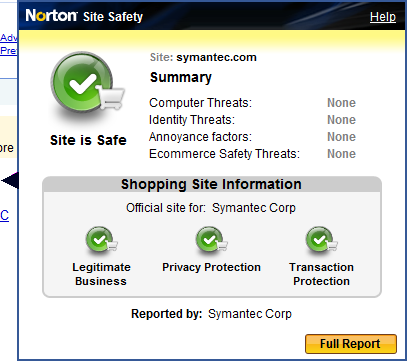This screenshot has width=407, height=361.
Task: Click the Computer Threats label
Action: (200, 103)
